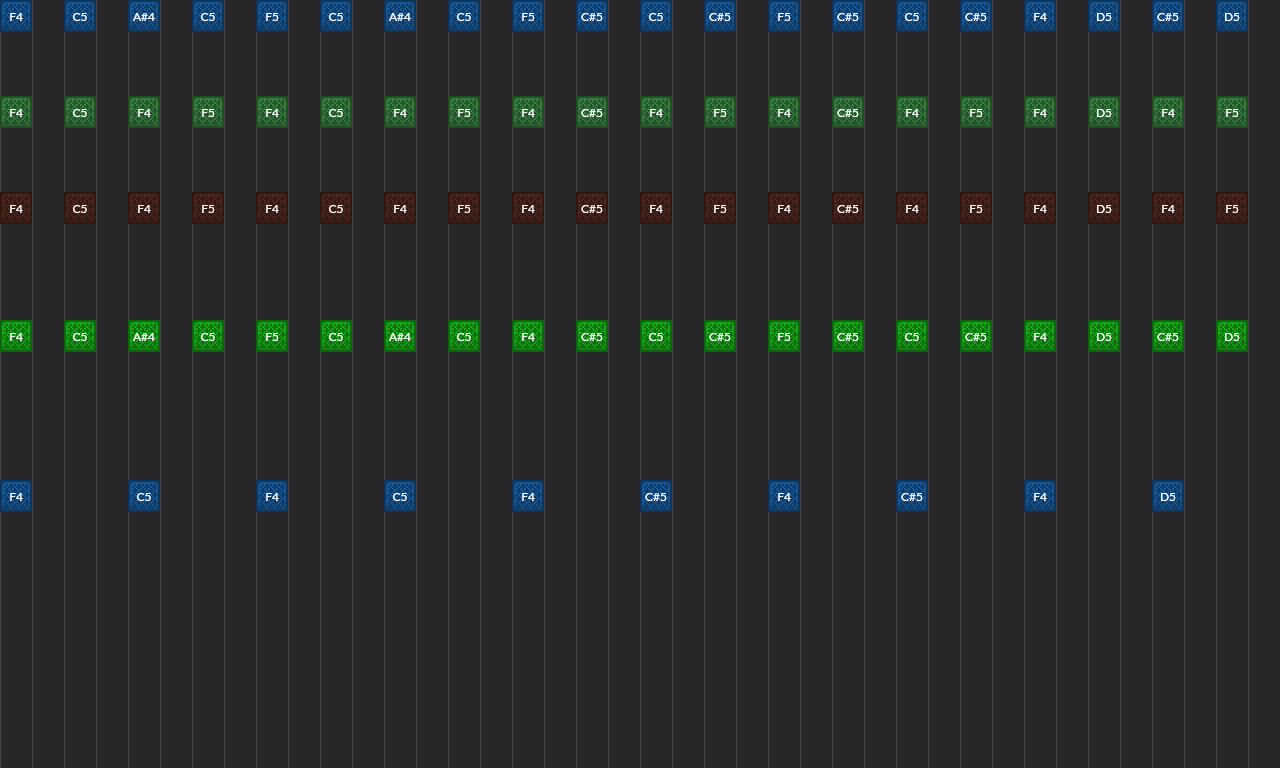Select first F5 note in bright green row

click(272, 337)
